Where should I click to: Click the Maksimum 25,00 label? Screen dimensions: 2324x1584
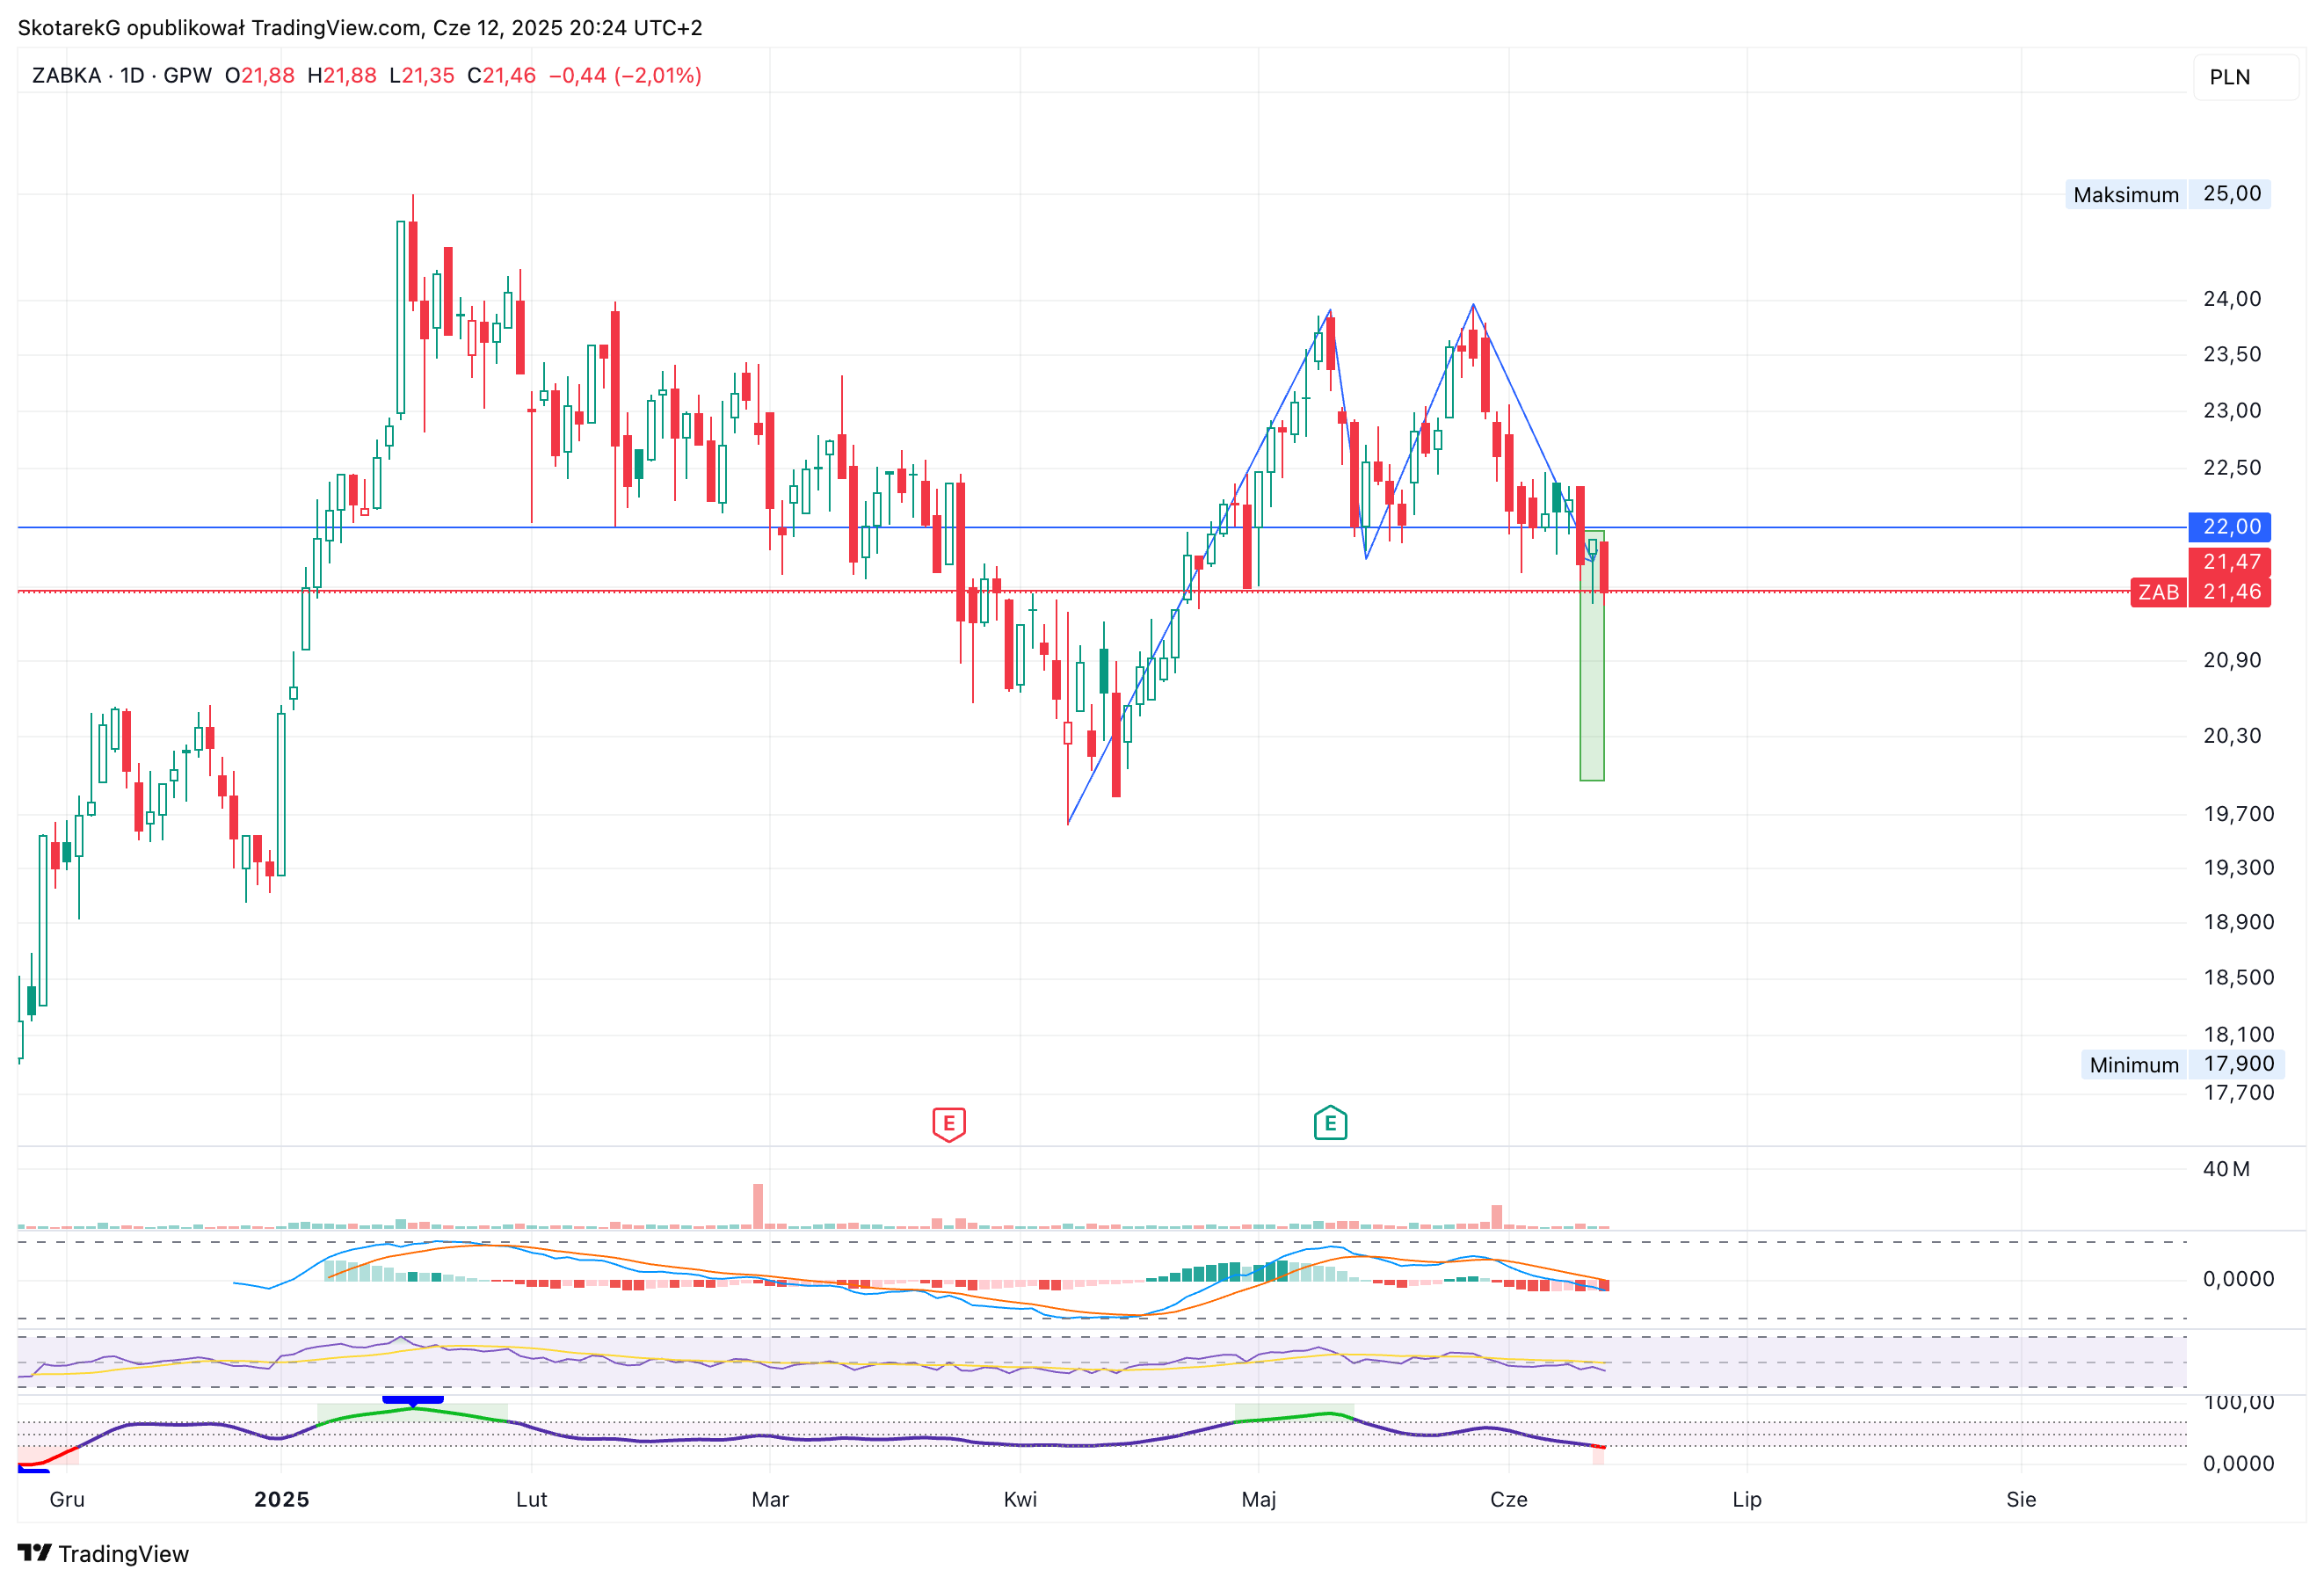[x=2167, y=194]
